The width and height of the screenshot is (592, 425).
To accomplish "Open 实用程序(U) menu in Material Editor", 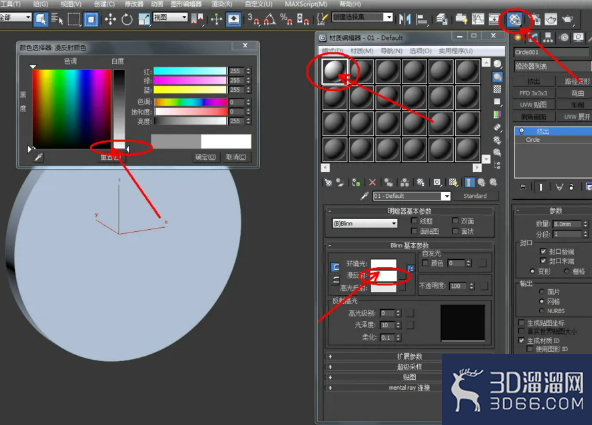I will pos(456,51).
